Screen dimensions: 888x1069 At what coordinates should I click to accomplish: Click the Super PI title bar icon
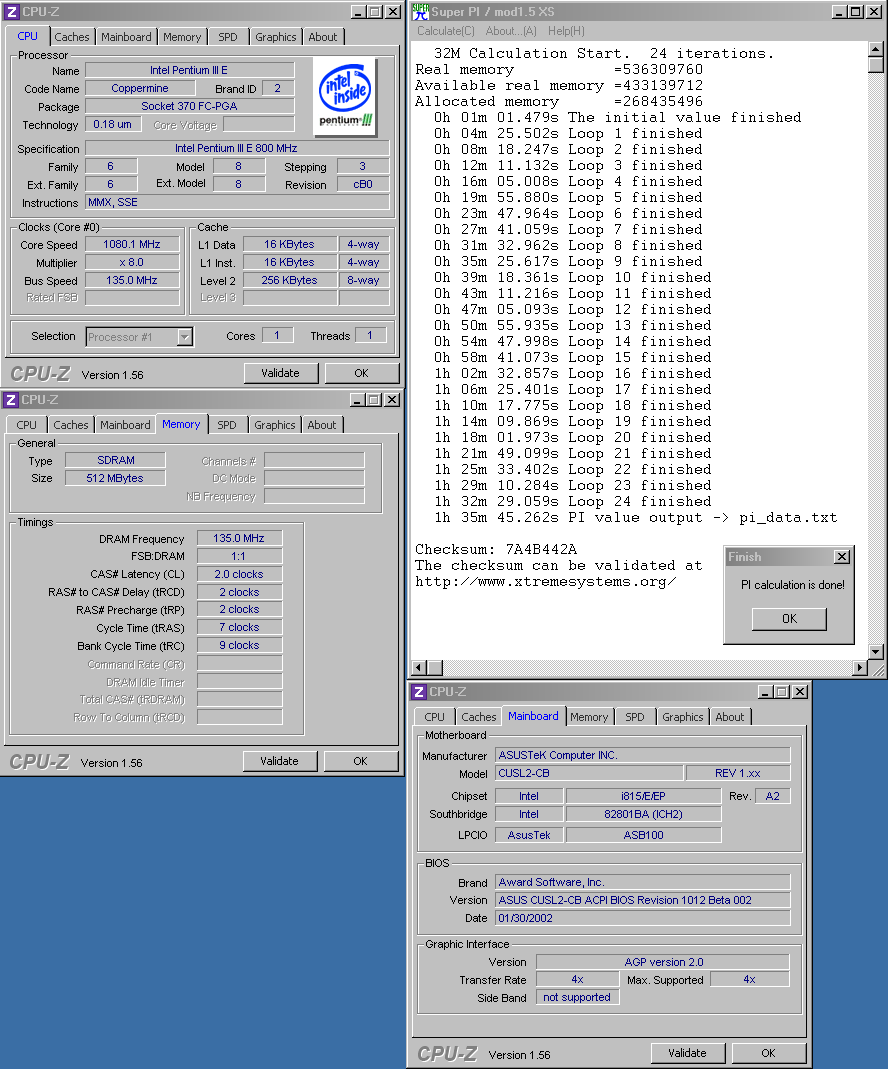pyautogui.click(x=420, y=12)
